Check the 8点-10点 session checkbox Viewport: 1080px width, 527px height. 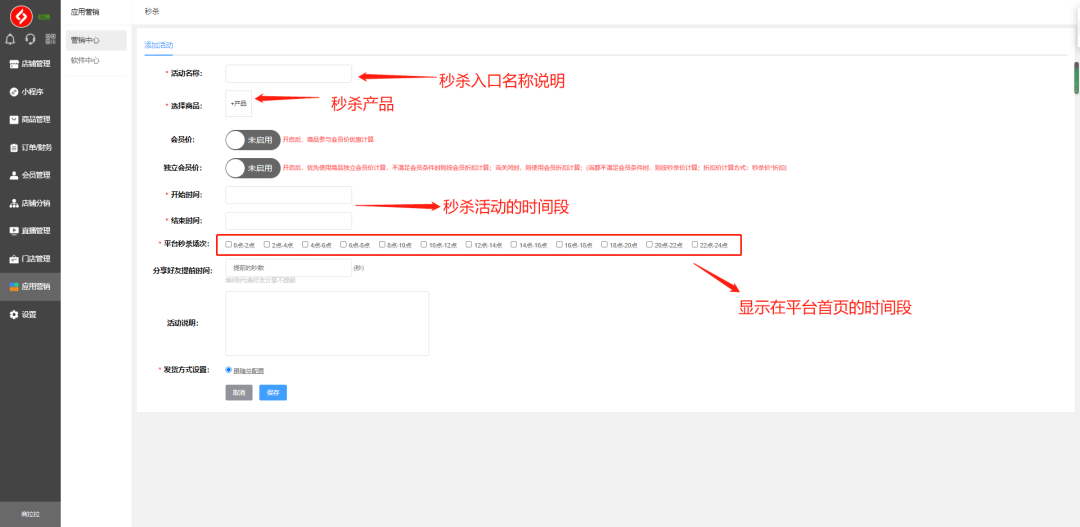pyautogui.click(x=382, y=245)
